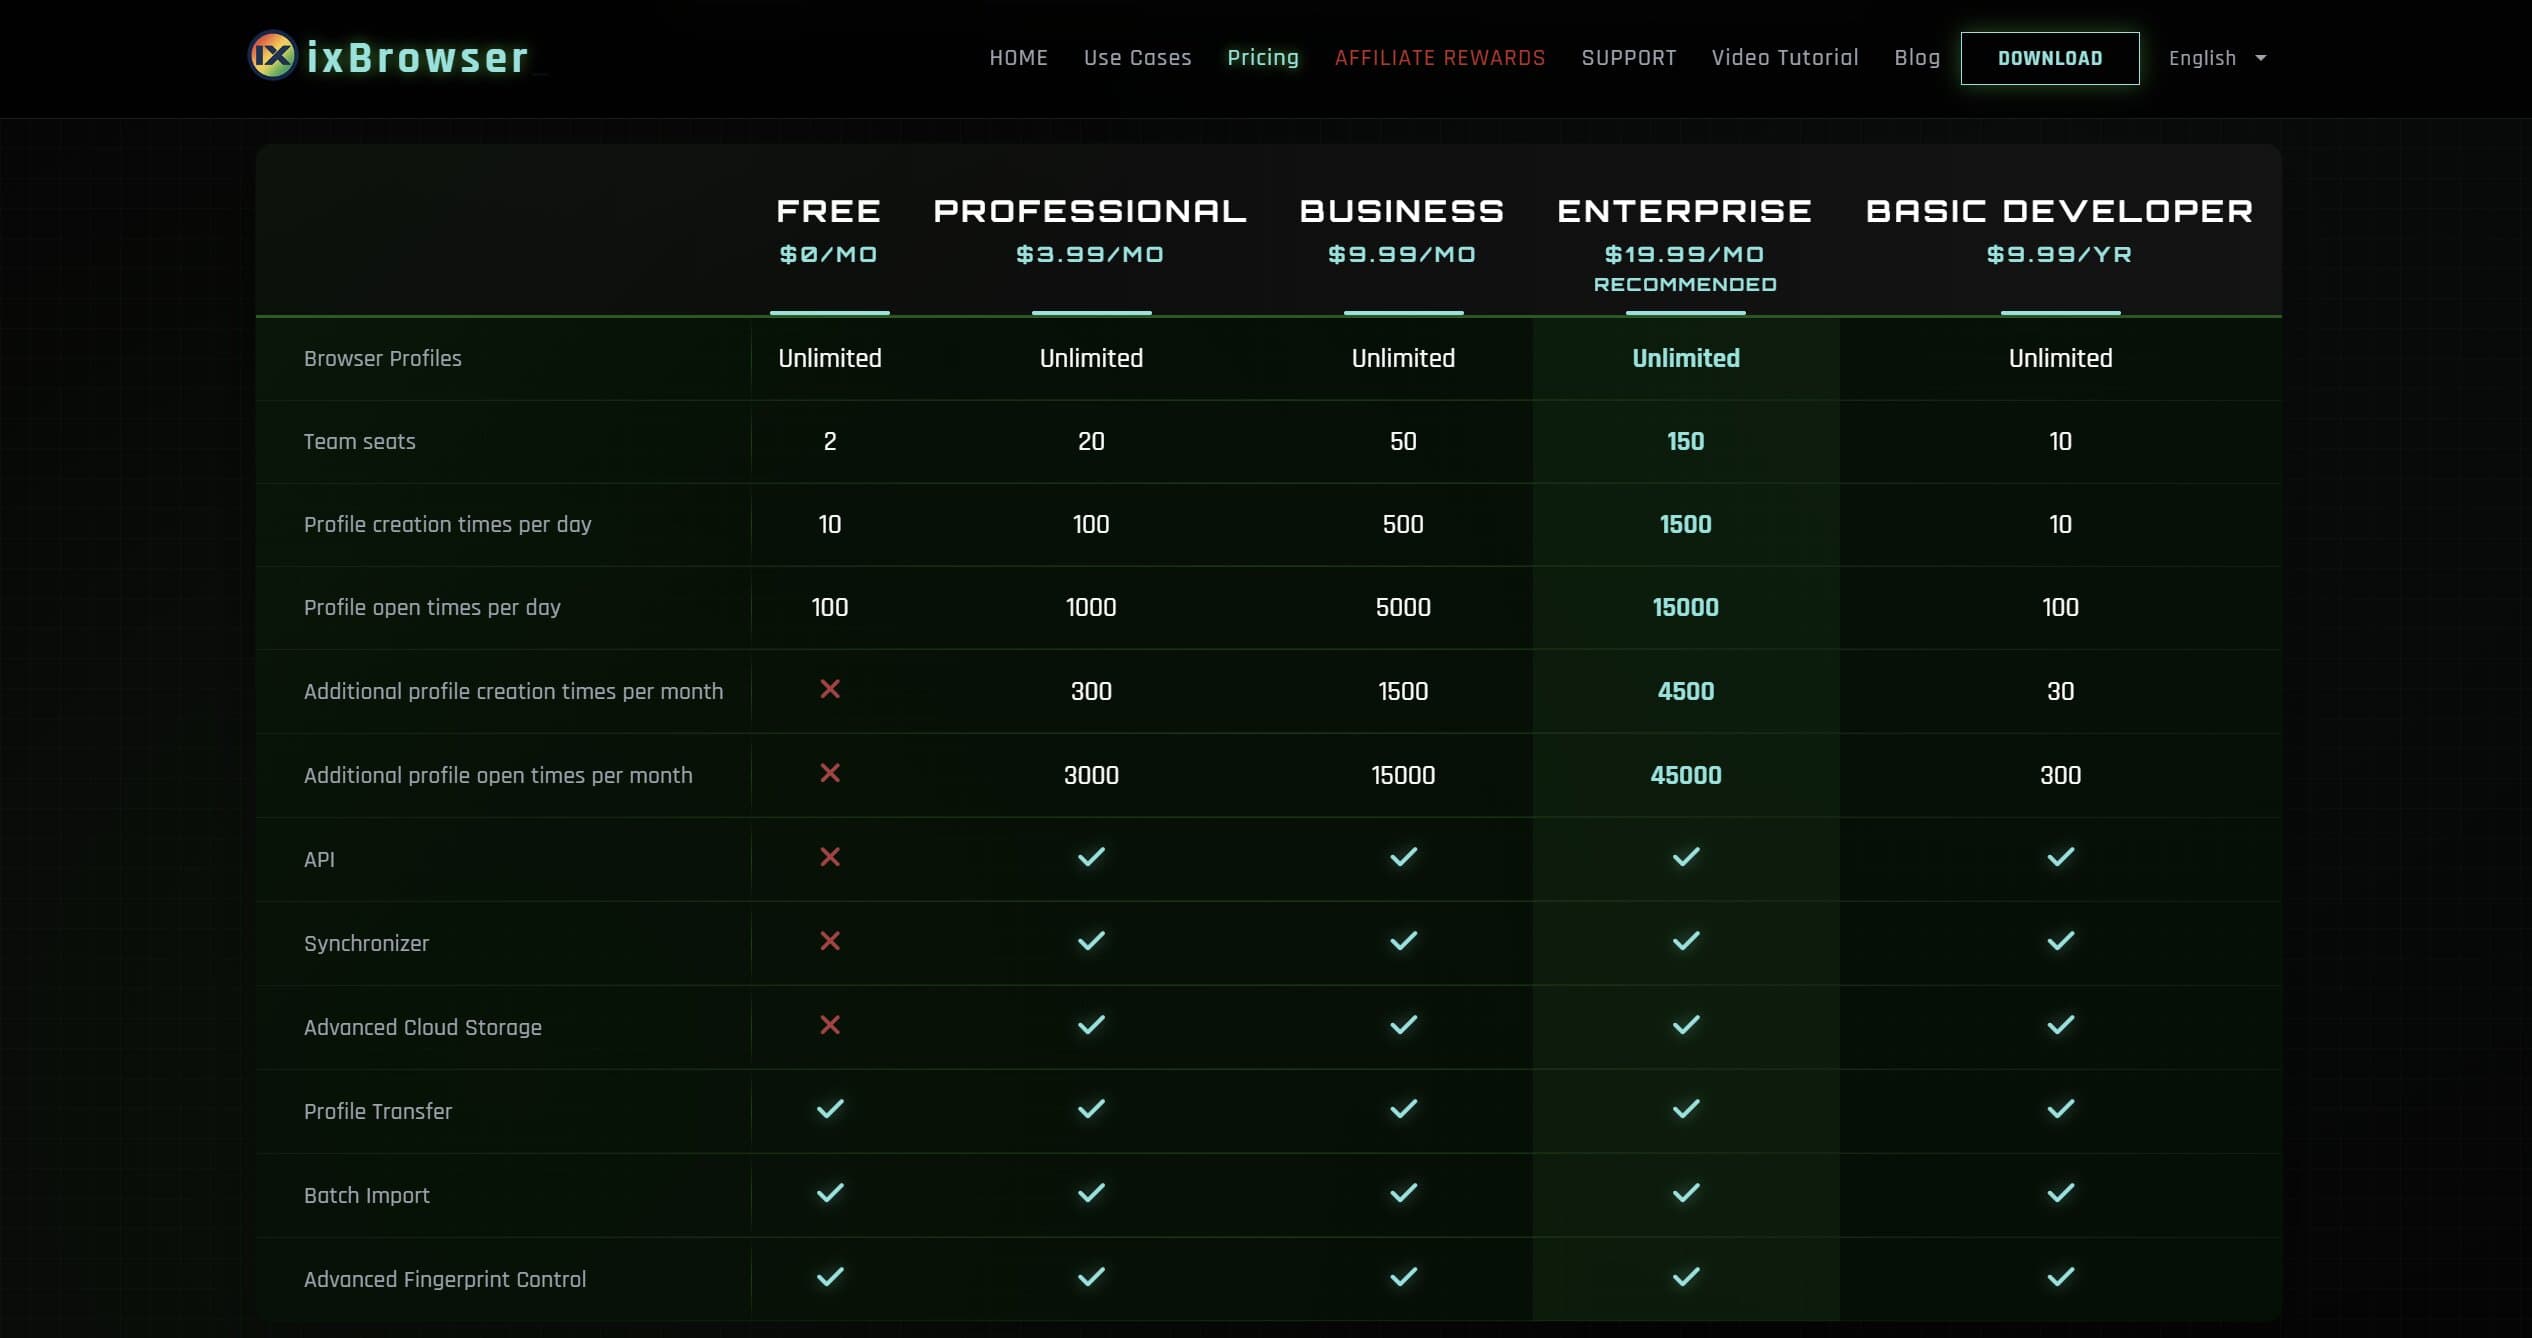Click the Free plan Team seats value 2
This screenshot has width=2532, height=1338.
[x=830, y=441]
